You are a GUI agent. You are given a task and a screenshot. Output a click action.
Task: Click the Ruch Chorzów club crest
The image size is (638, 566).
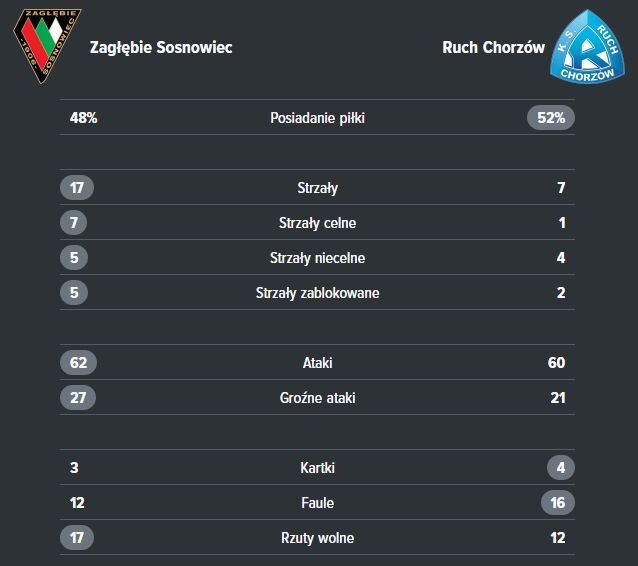click(588, 47)
